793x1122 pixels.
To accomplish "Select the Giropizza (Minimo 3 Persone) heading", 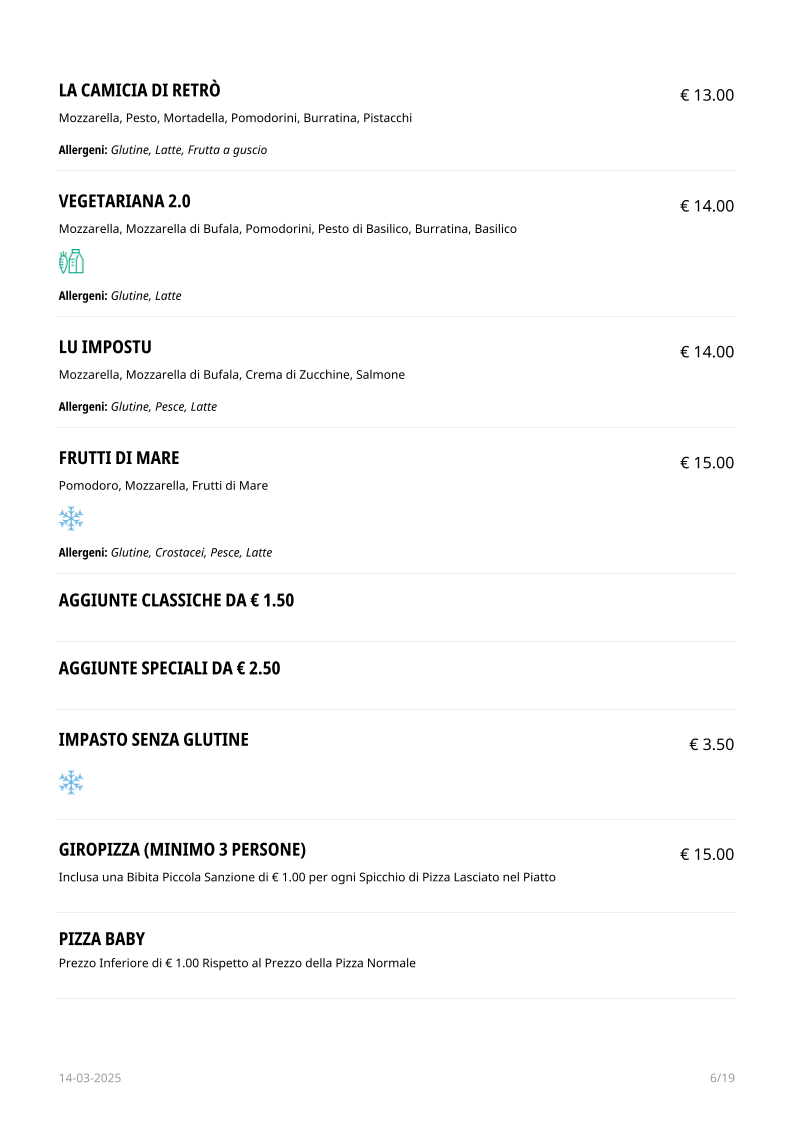I will pyautogui.click(x=182, y=850).
